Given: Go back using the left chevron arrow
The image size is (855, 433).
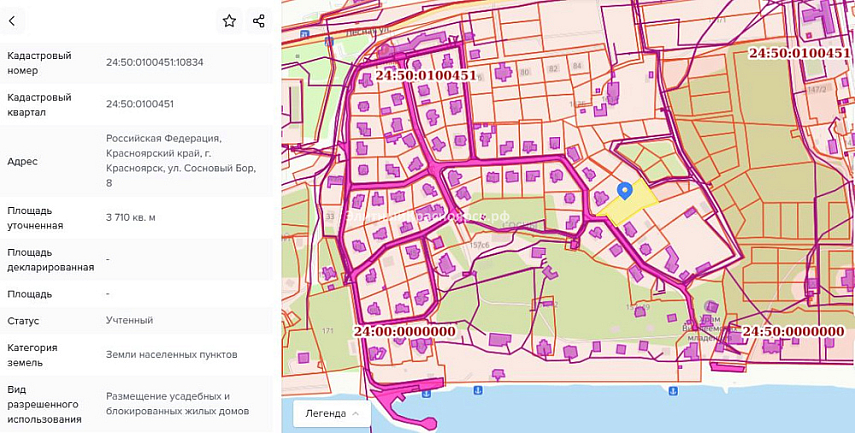Looking at the screenshot, I should 11,21.
